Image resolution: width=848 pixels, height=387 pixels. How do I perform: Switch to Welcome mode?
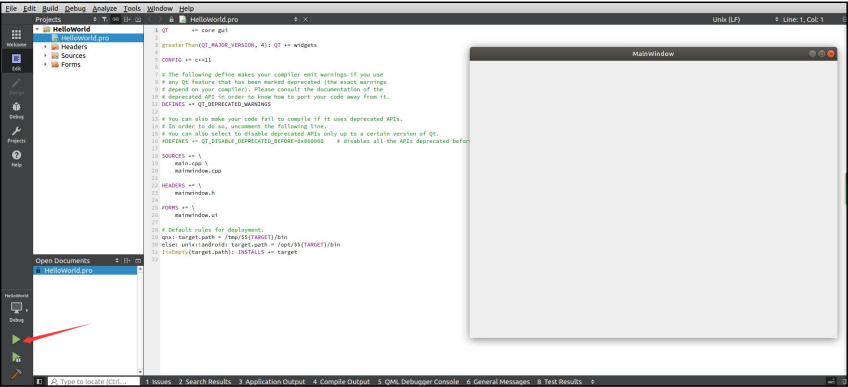tap(16, 38)
